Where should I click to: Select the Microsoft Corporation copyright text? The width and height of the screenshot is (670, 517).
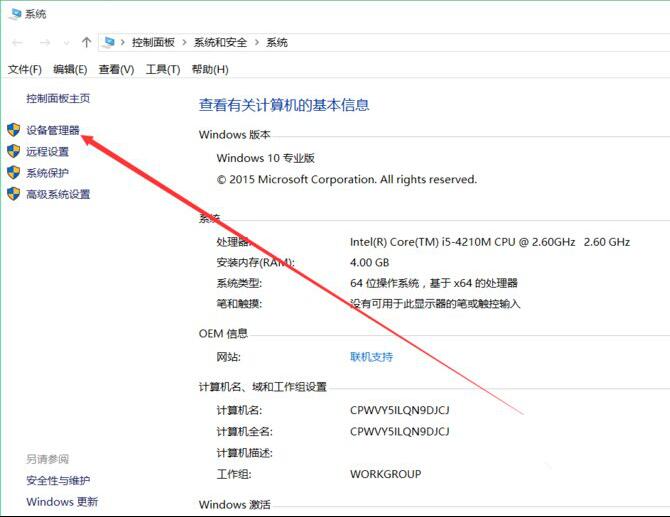tap(347, 179)
